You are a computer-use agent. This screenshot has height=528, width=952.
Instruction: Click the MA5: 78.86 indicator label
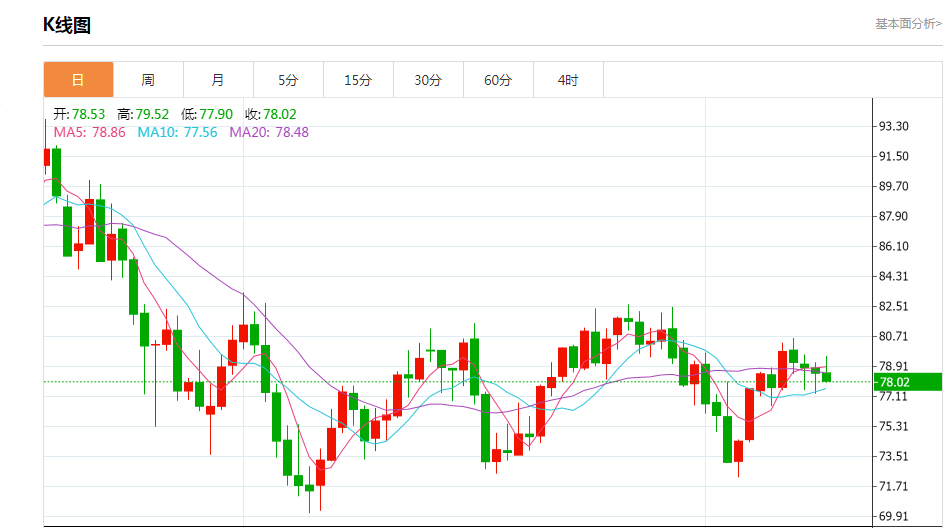89,132
